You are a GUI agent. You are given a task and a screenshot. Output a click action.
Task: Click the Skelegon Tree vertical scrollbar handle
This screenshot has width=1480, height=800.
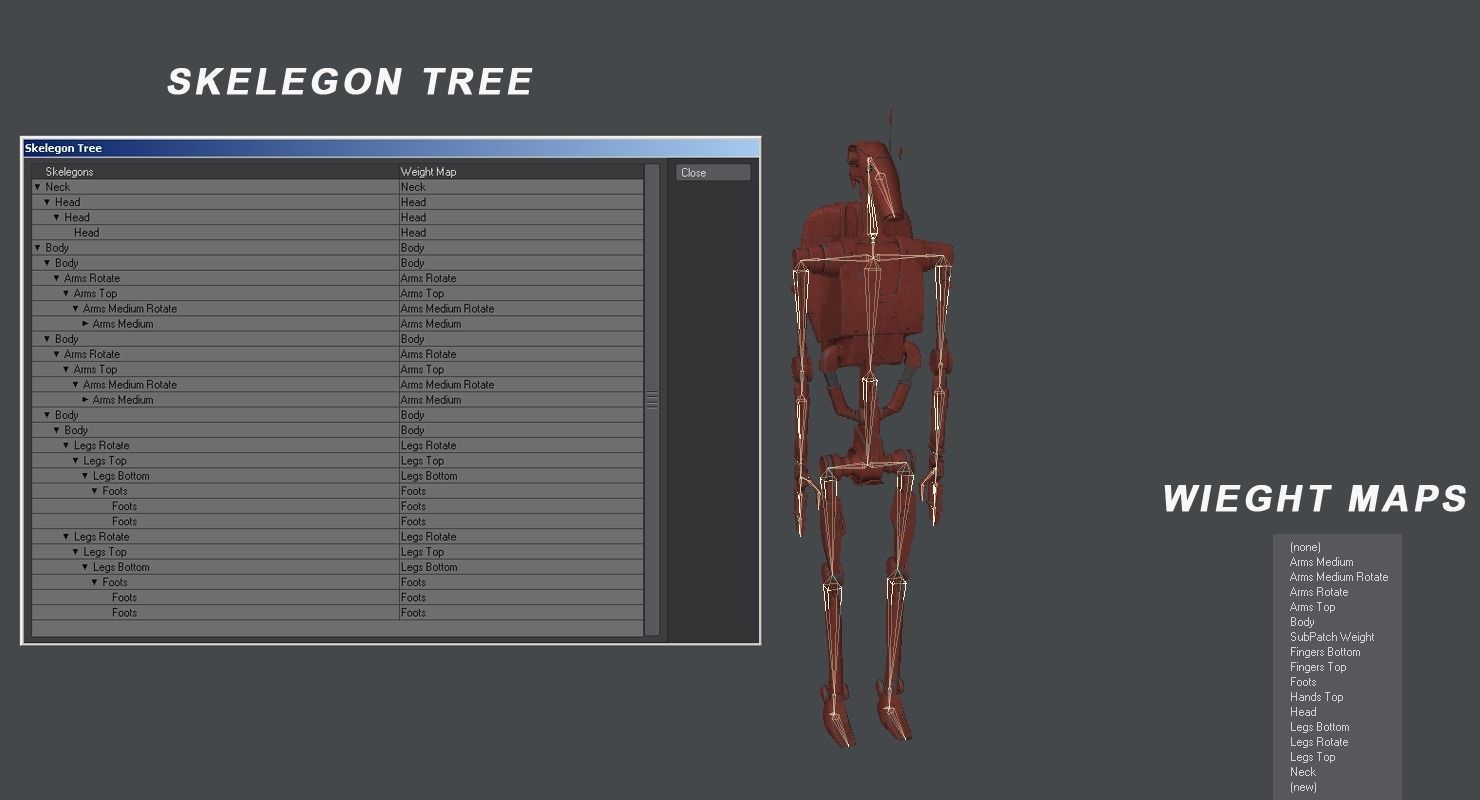click(x=652, y=400)
